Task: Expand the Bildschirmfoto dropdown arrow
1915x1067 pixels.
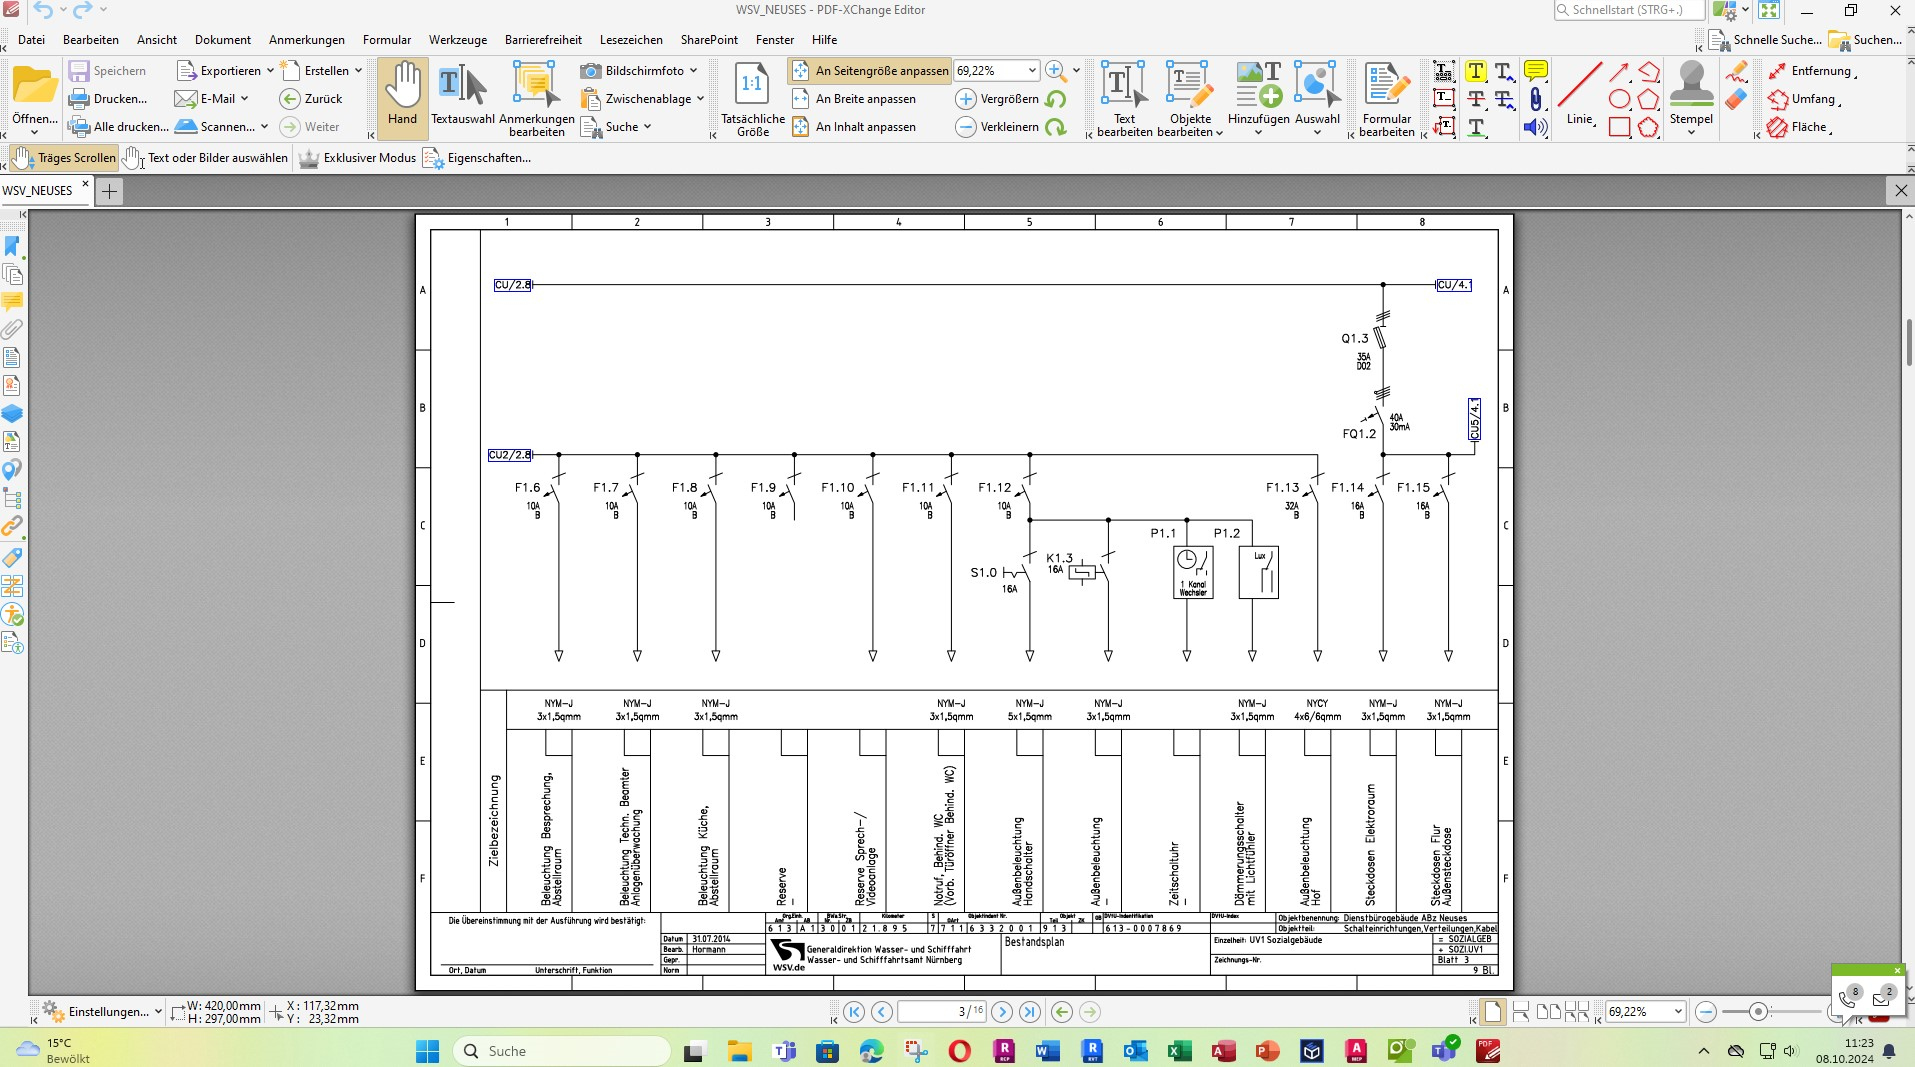Action: coord(693,71)
